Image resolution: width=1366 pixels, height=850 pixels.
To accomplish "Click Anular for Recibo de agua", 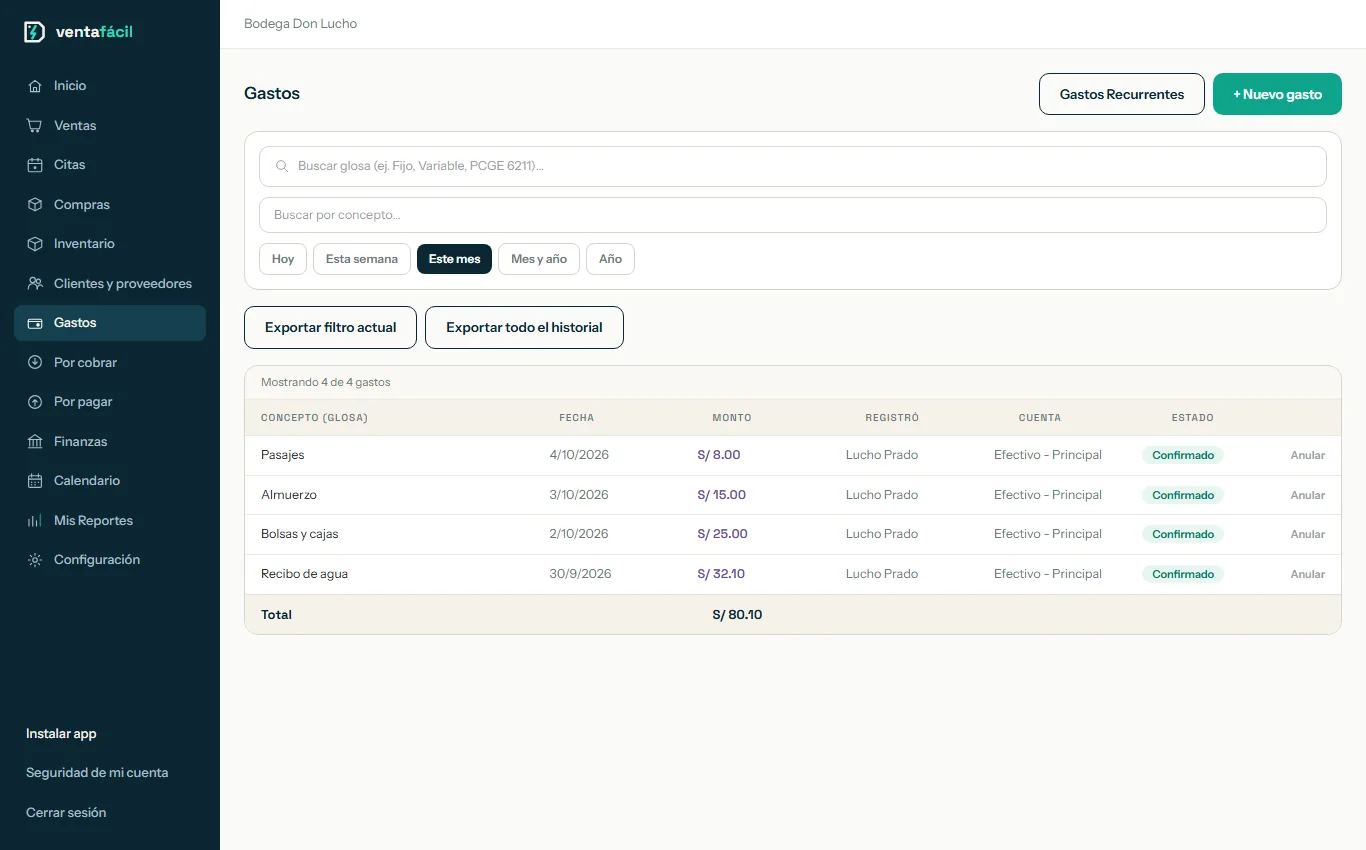I will 1307,574.
